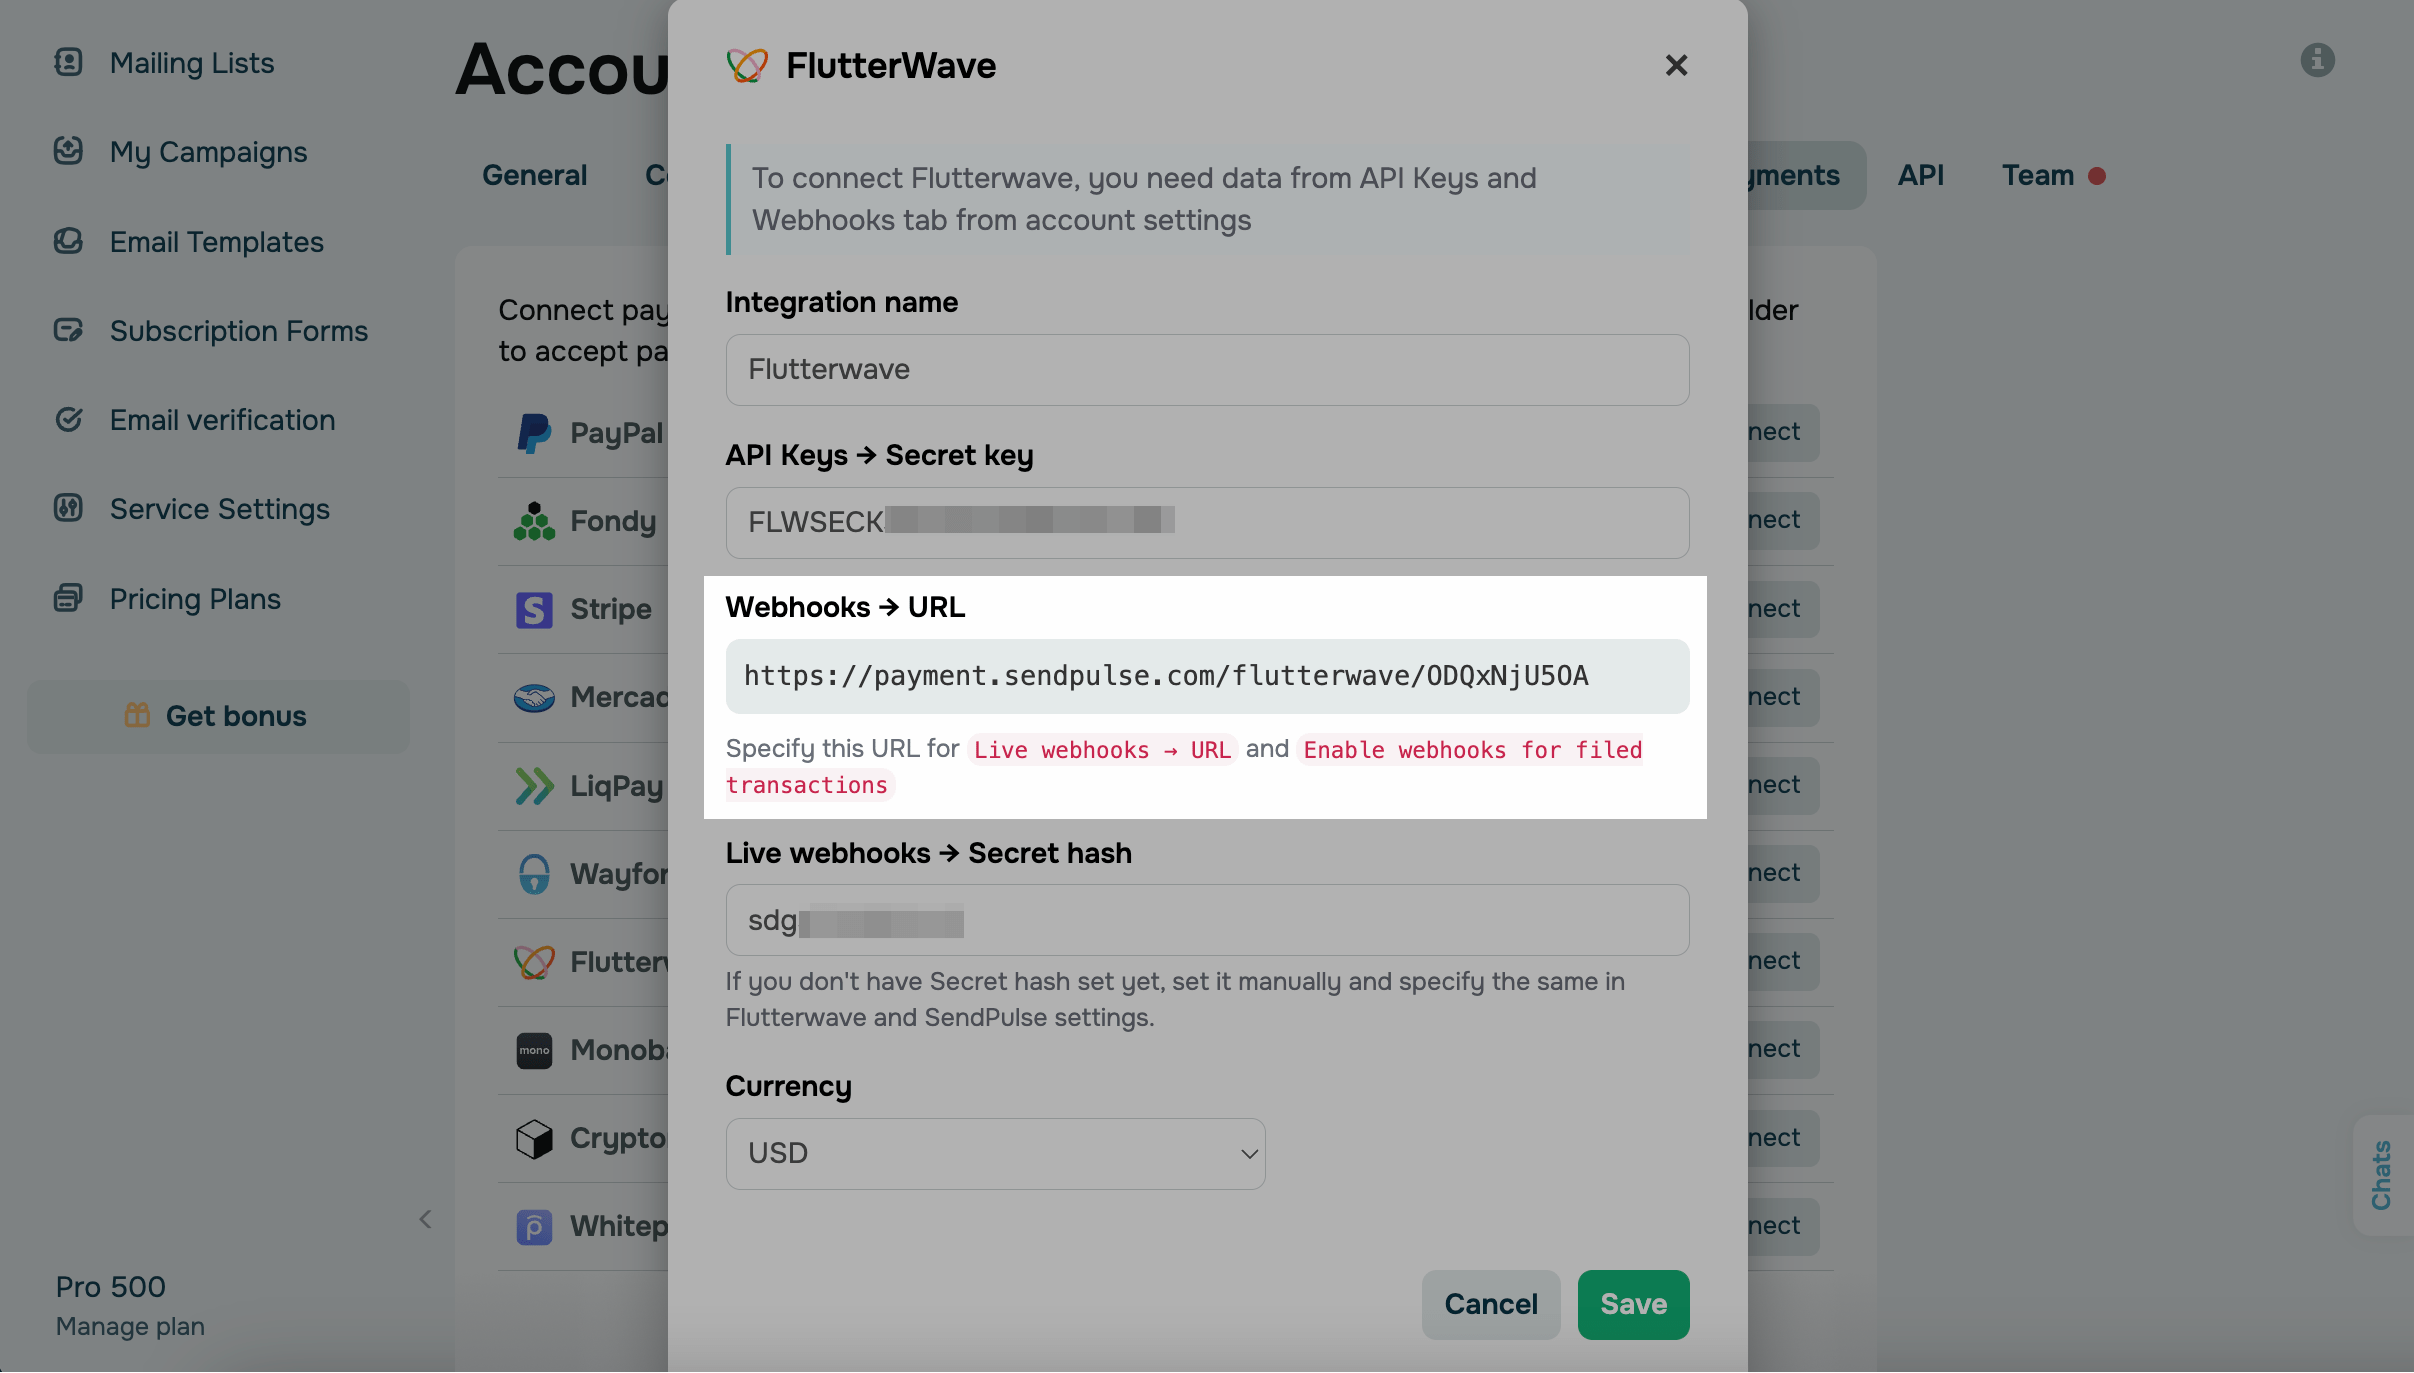Screen dimensions: 2414x1373
Task: Open the Chats side panel
Action: coord(2381,1175)
